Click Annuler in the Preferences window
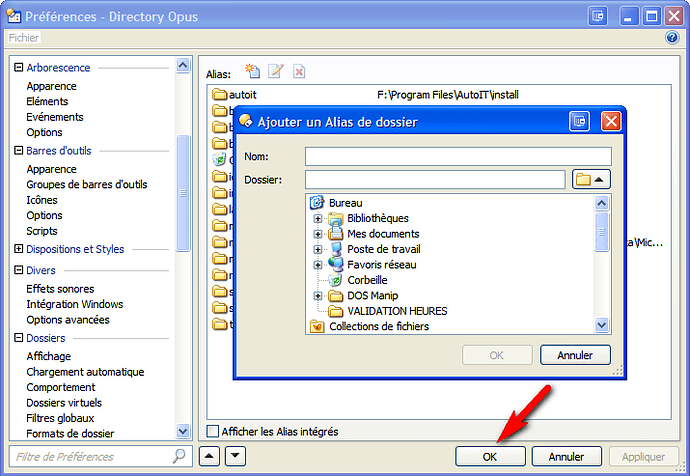Viewport: 690px width, 476px height. coord(566,457)
